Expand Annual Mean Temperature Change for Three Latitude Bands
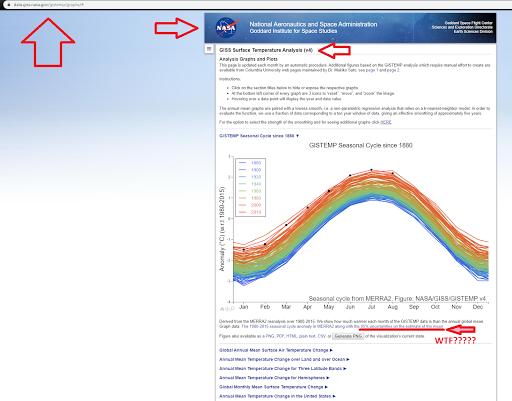 pos(283,369)
